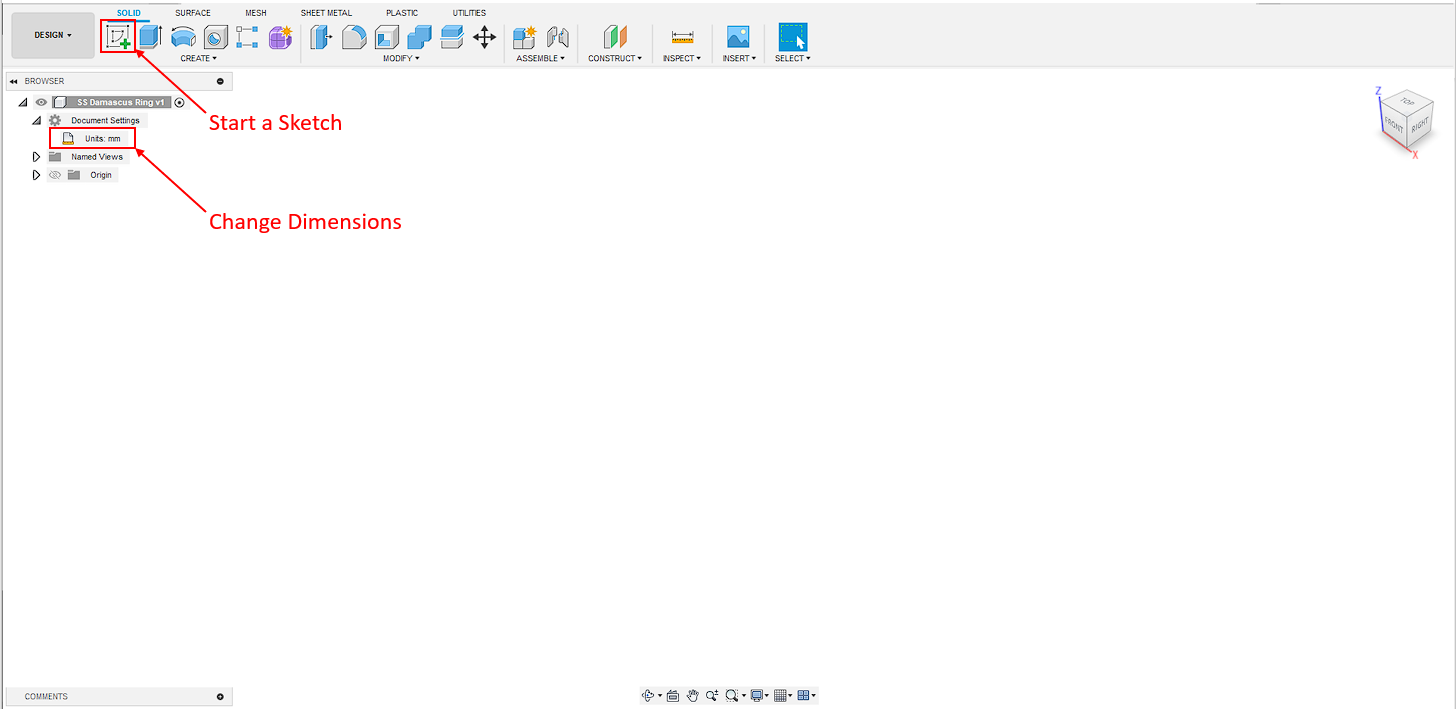Collapse the SS Damascus Ring v1 tree node
The height and width of the screenshot is (709, 1456).
click(23, 102)
